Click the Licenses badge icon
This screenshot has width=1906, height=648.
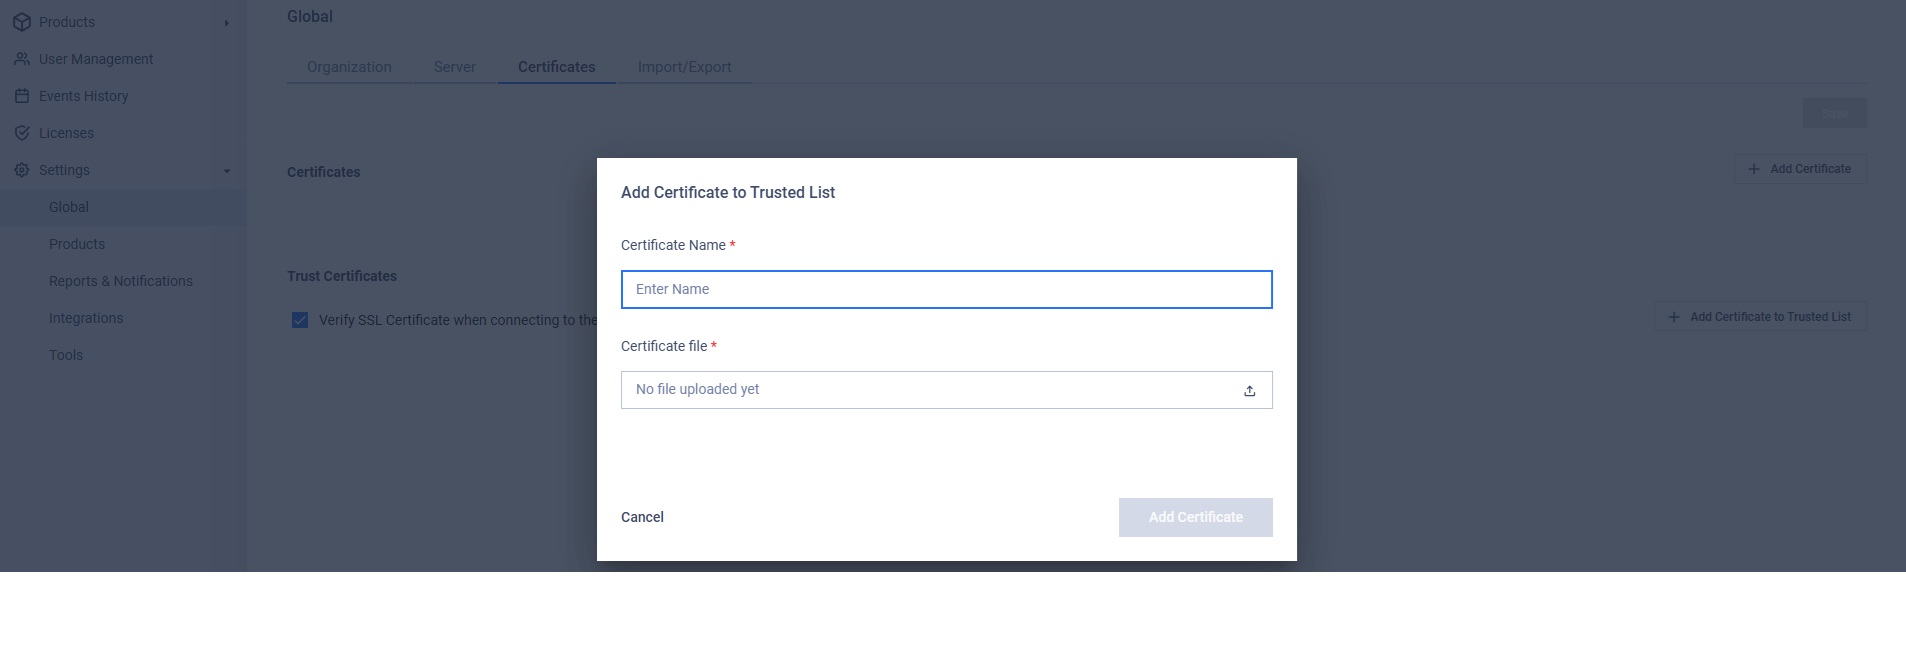coord(22,133)
